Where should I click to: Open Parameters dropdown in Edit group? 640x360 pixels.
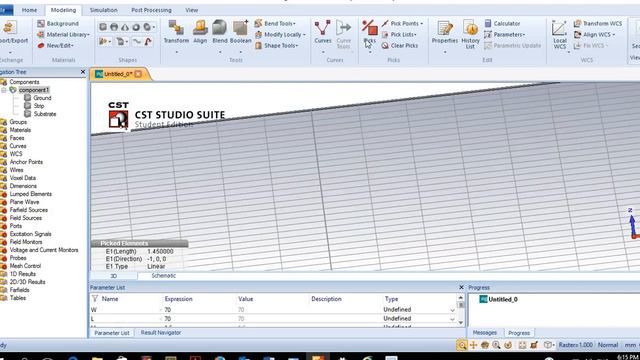505,35
